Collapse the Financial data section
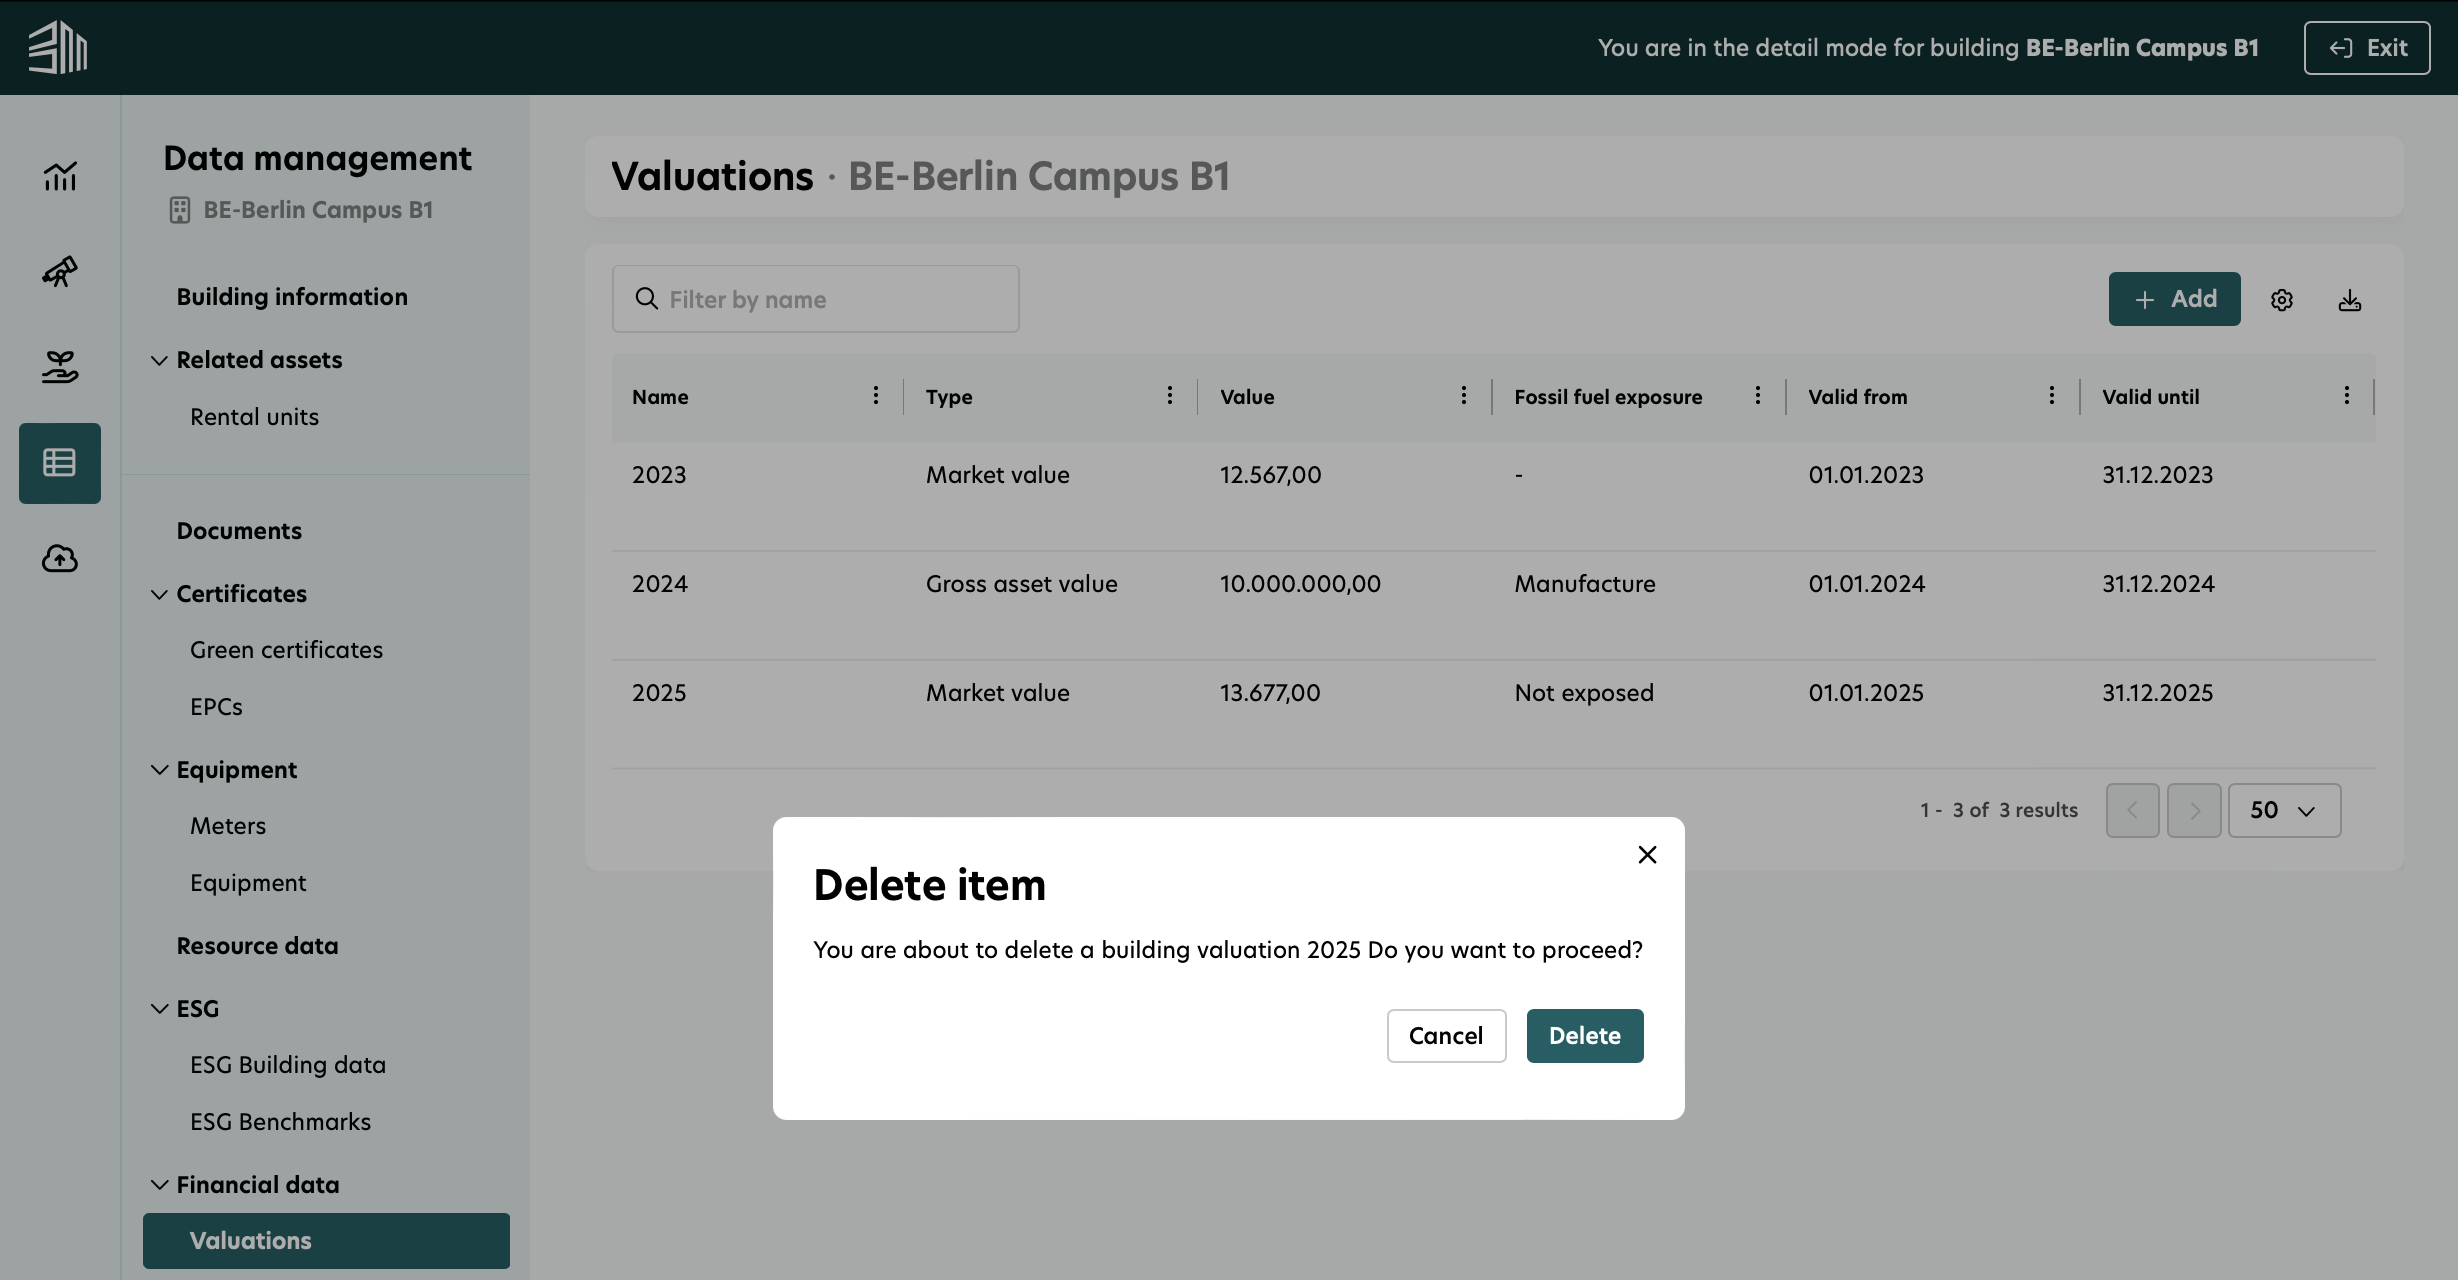The width and height of the screenshot is (2458, 1280). (160, 1185)
